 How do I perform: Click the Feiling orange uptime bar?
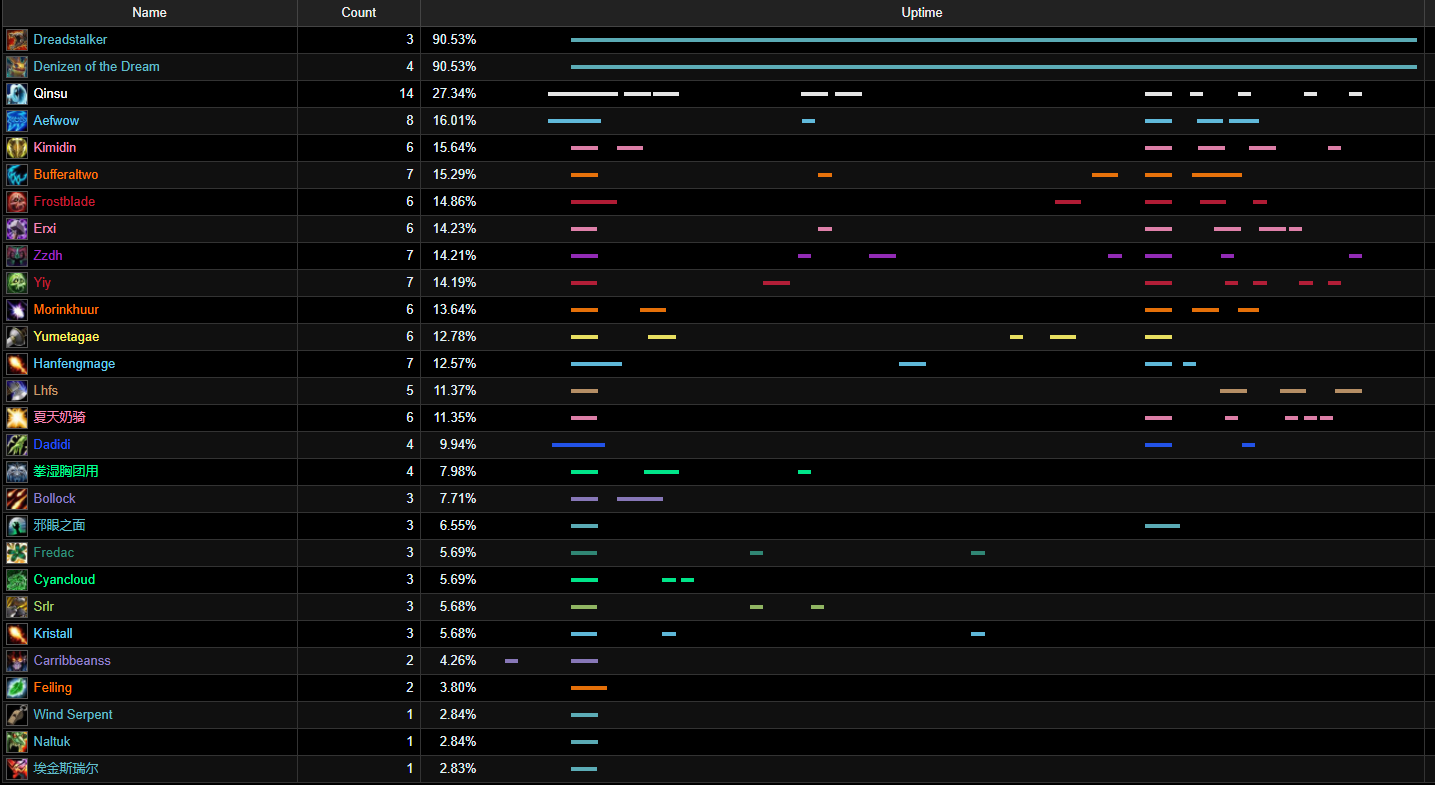589,688
